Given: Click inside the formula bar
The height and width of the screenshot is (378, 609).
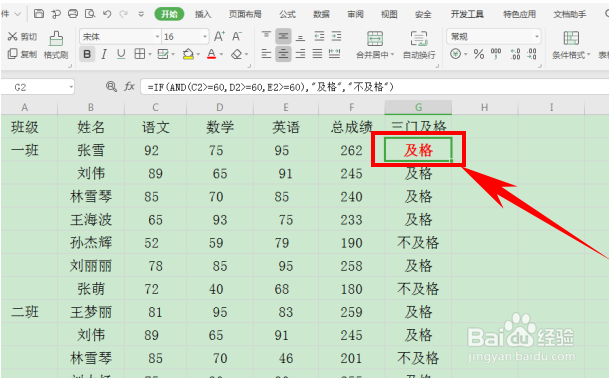Looking at the screenshot, I should click(x=374, y=87).
